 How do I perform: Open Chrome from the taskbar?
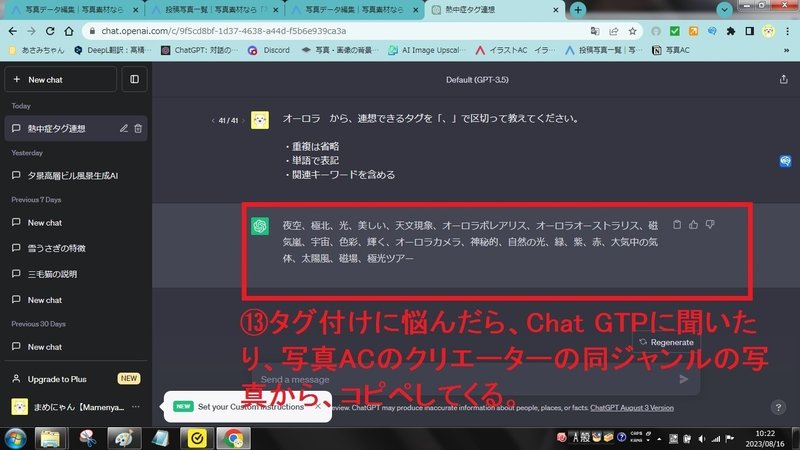point(234,439)
